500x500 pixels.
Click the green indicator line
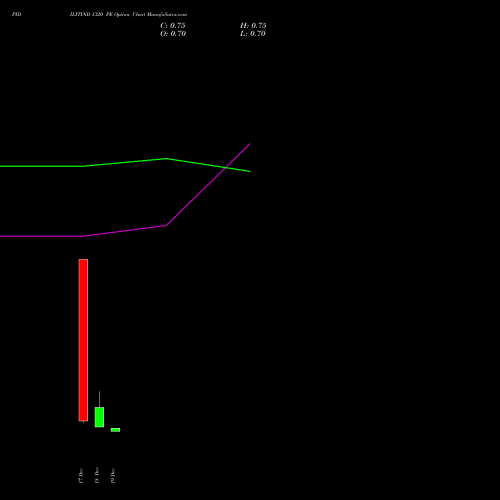click(x=125, y=162)
